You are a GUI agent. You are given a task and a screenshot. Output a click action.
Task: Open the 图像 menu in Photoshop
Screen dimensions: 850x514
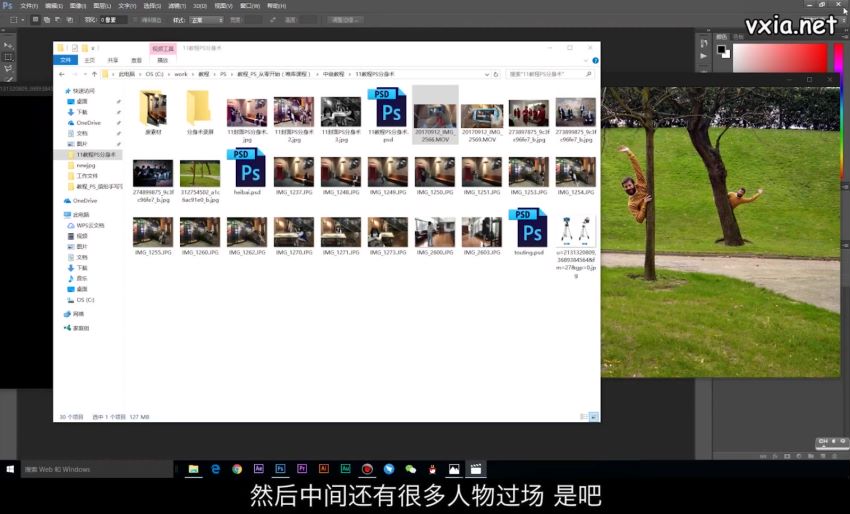pyautogui.click(x=78, y=6)
